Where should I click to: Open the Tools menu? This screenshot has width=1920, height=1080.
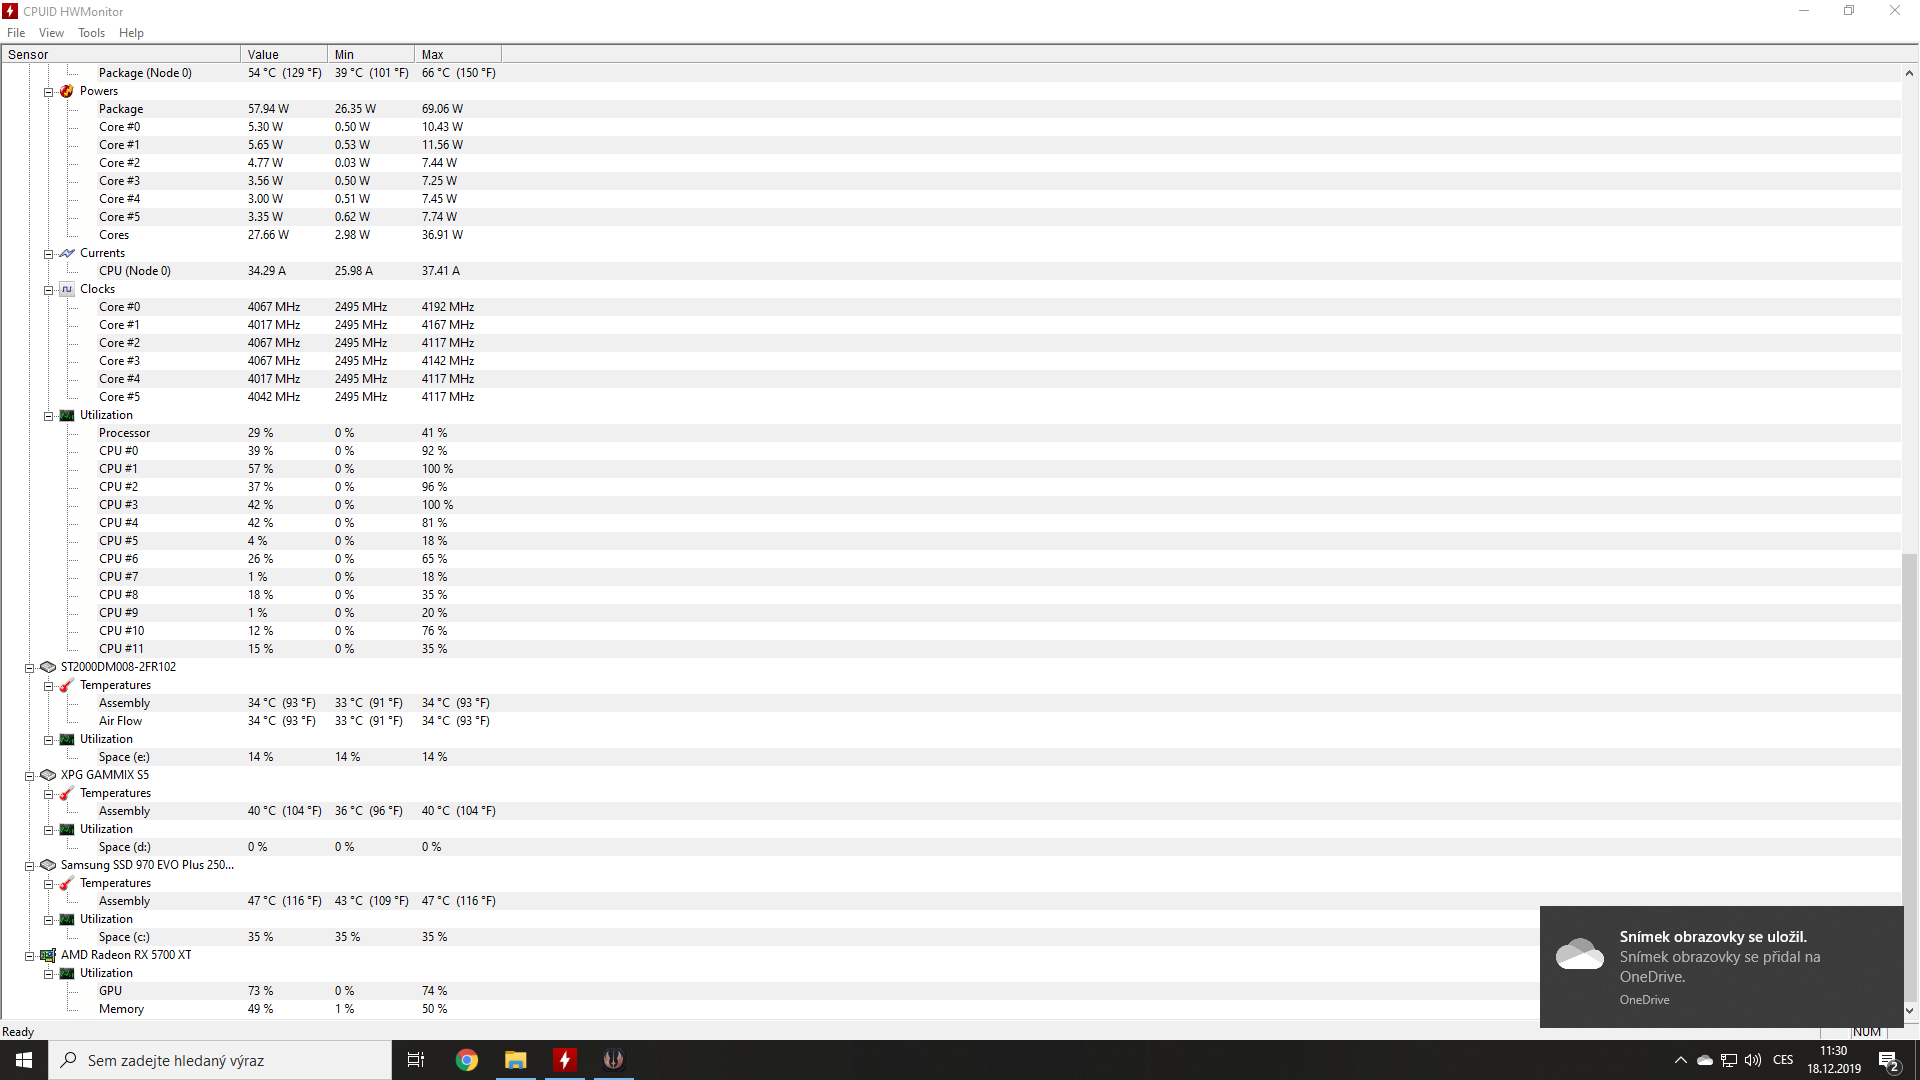point(91,33)
